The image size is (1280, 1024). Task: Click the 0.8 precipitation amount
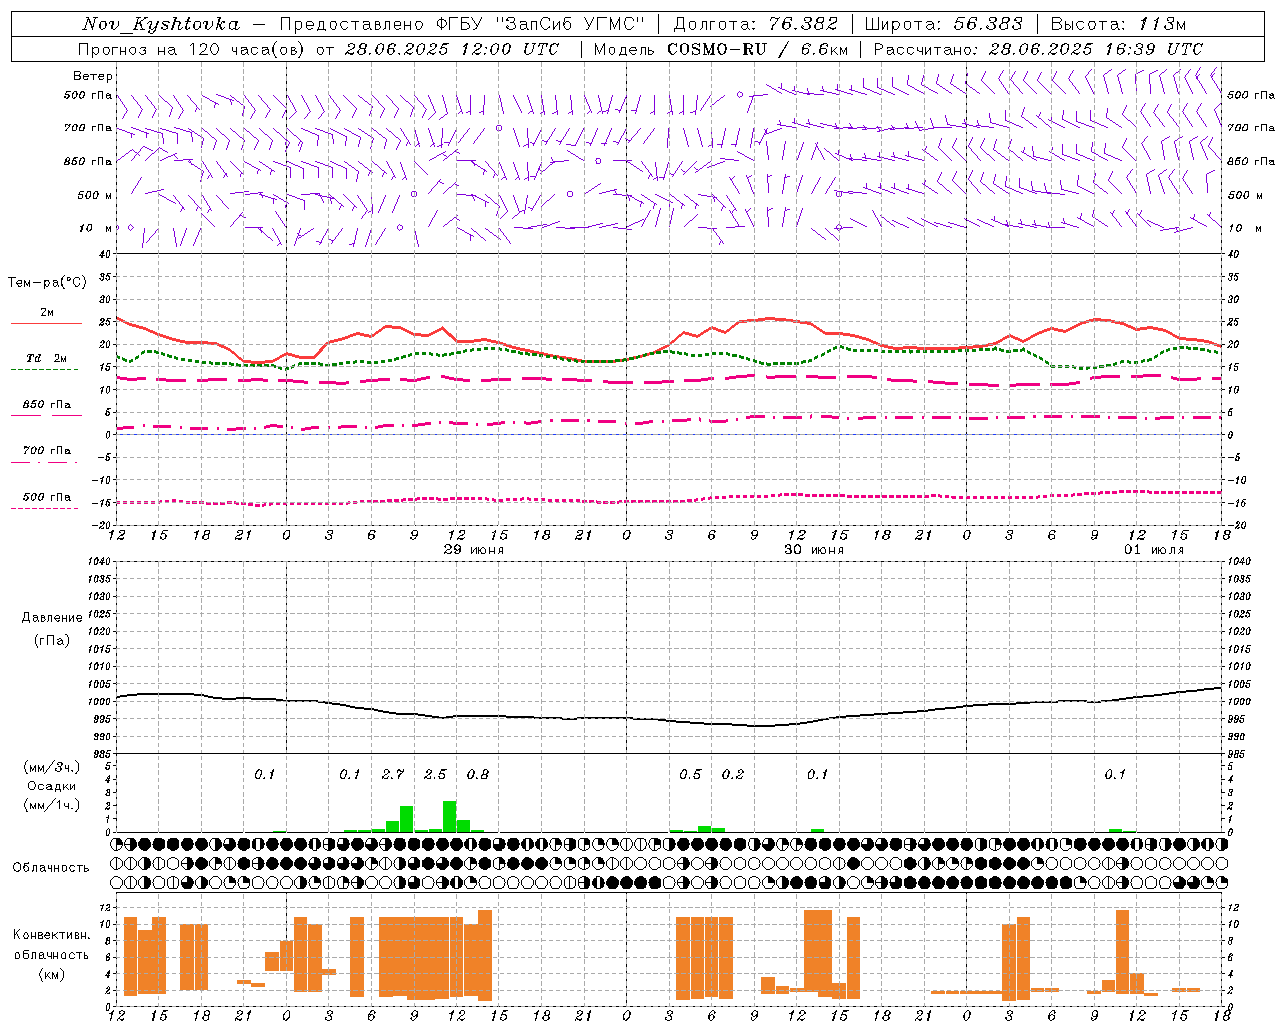(478, 775)
